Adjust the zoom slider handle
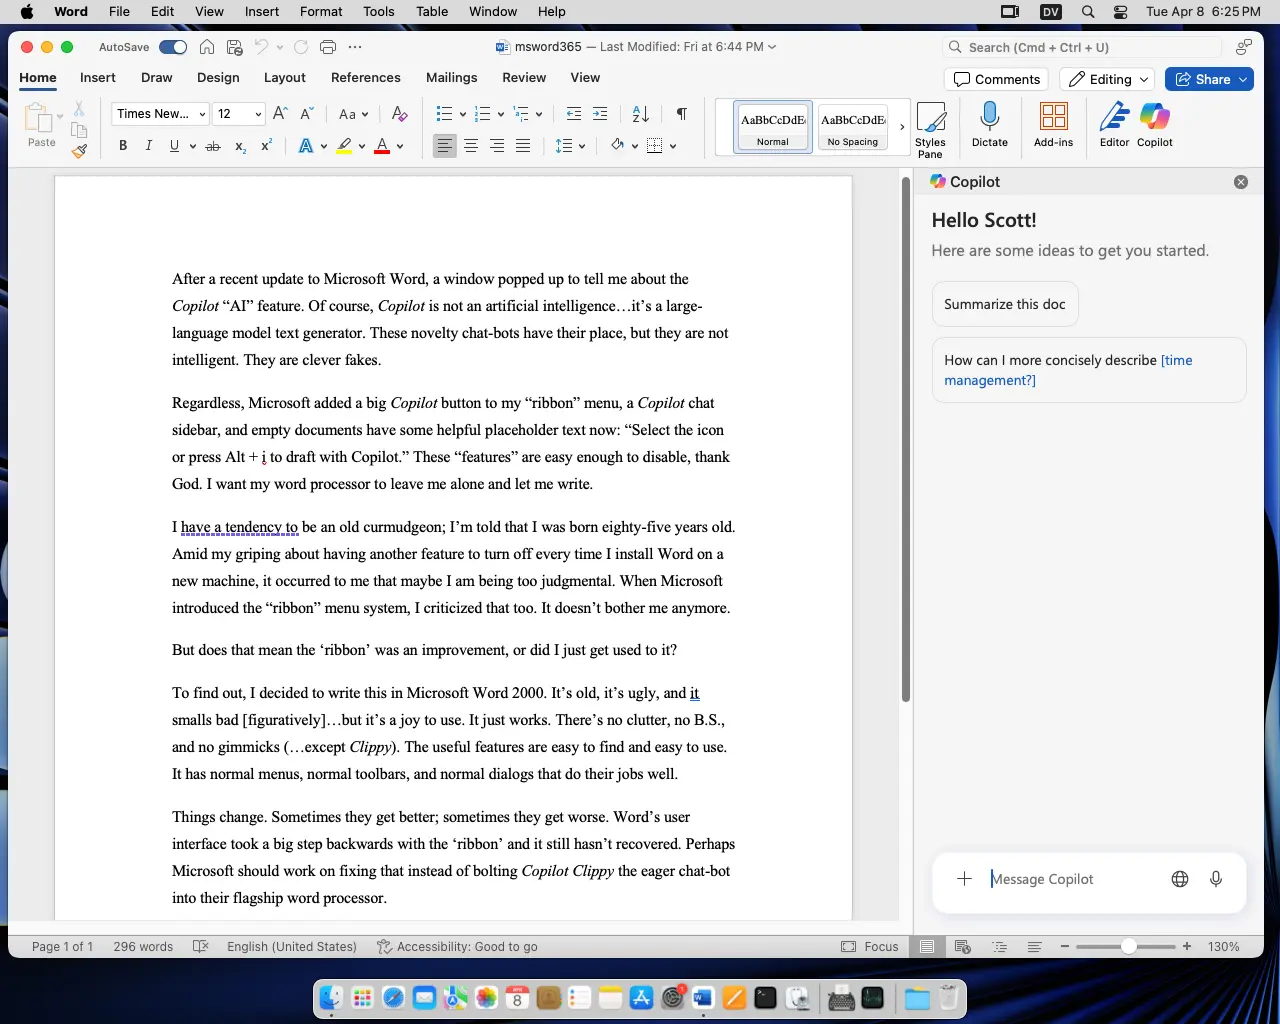Image resolution: width=1280 pixels, height=1024 pixels. tap(1128, 946)
